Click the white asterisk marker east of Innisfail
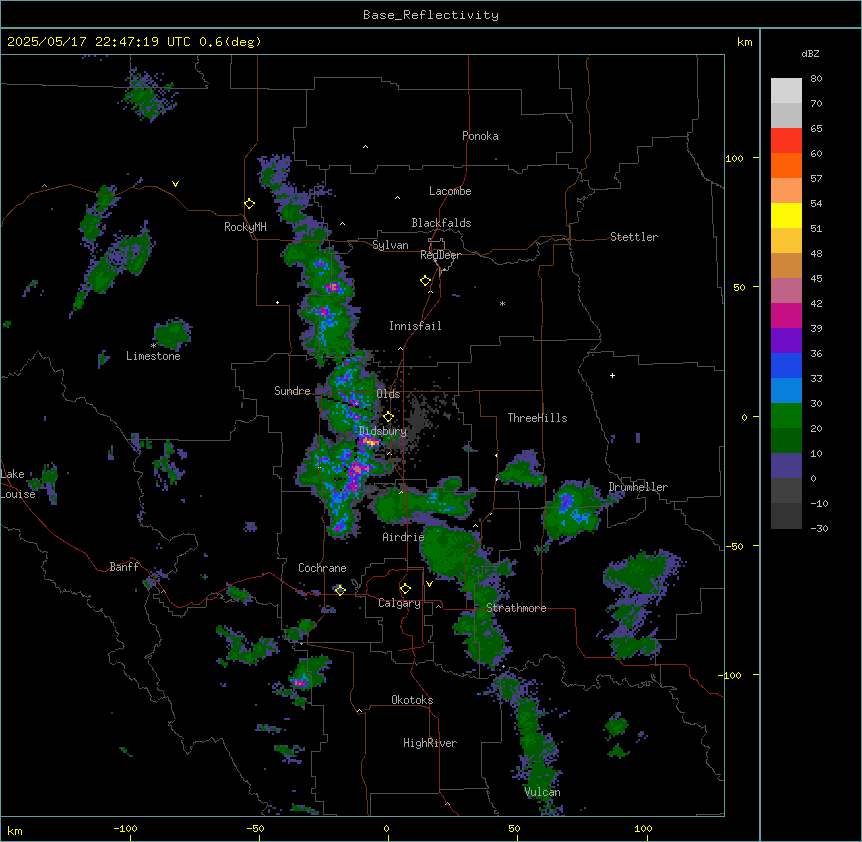 point(502,303)
